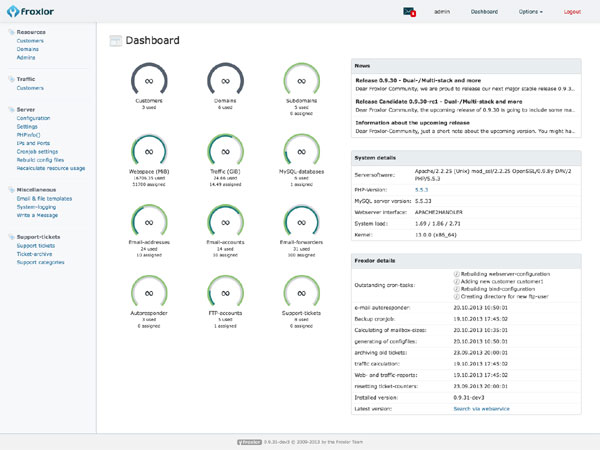Screen dimensions: 600x450
Task: Click the Subdomains usage gauge
Action: [x=302, y=80]
